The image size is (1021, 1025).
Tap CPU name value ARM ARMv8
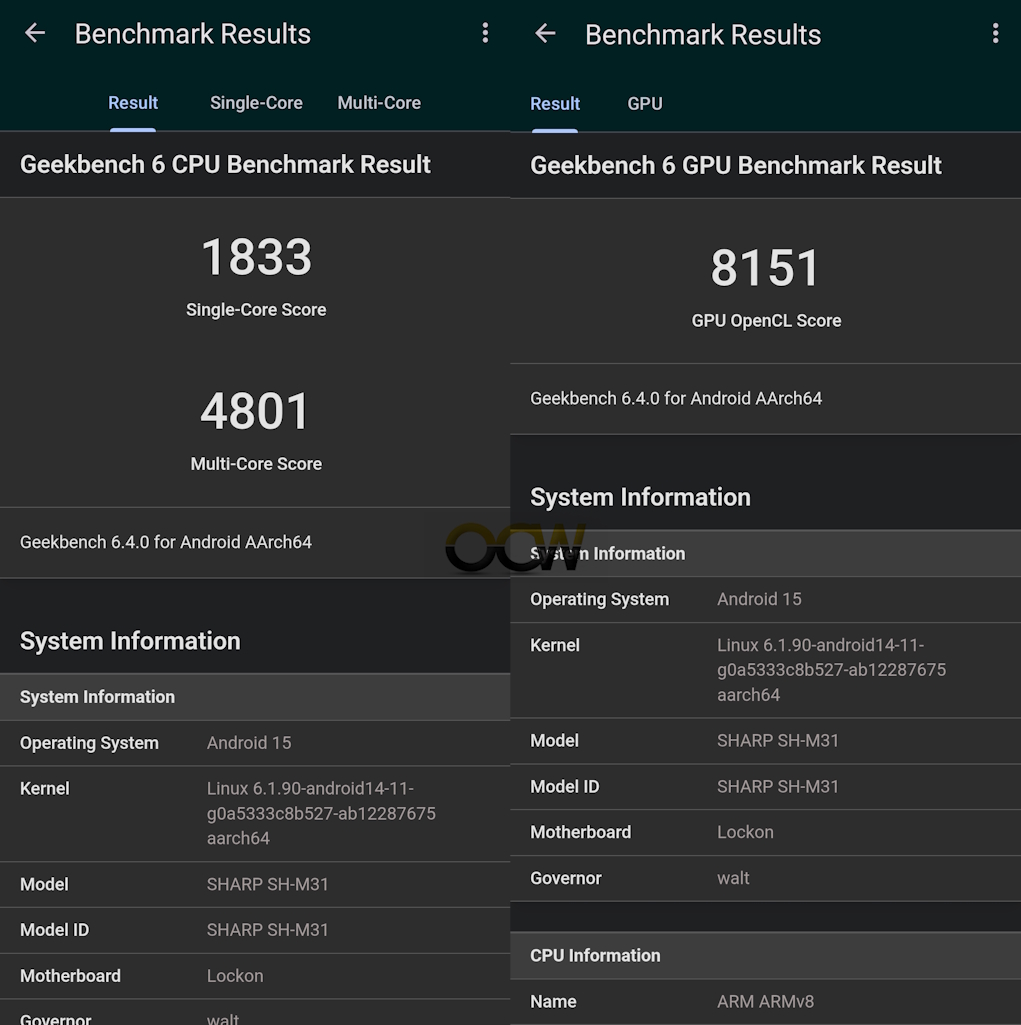pos(765,1001)
